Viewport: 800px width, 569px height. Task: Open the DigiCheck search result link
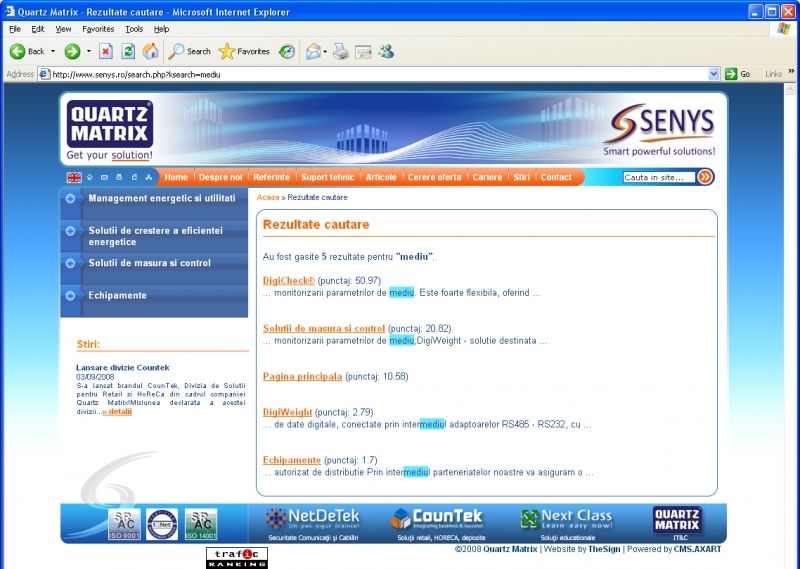coord(288,281)
